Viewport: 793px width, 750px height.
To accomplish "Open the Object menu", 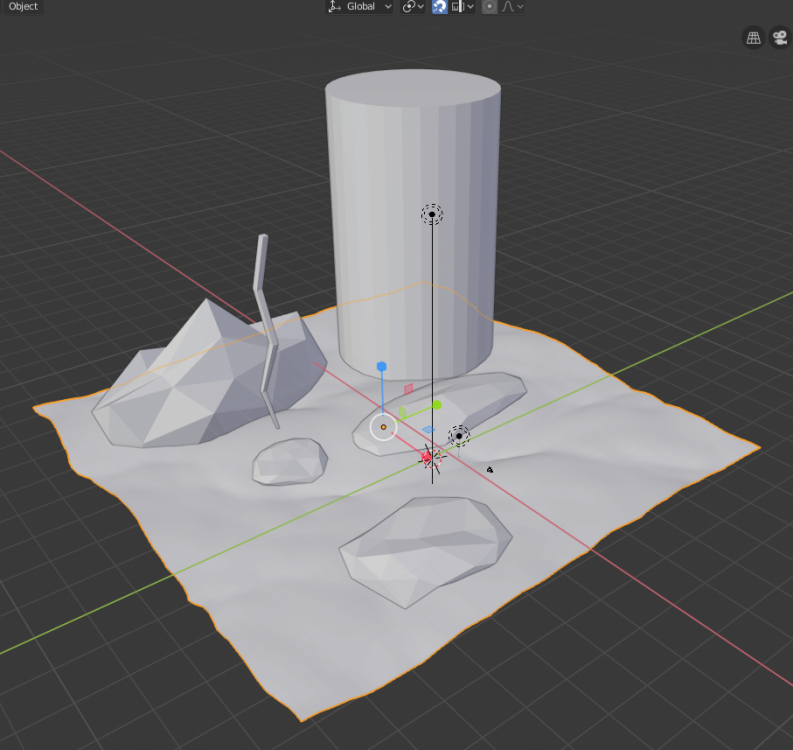I will point(22,6).
